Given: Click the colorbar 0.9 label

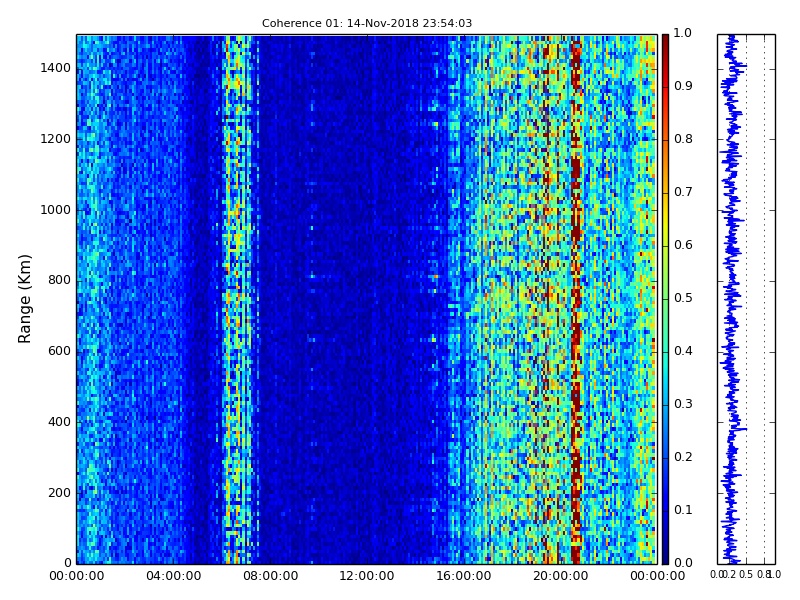Looking at the screenshot, I should click(683, 86).
